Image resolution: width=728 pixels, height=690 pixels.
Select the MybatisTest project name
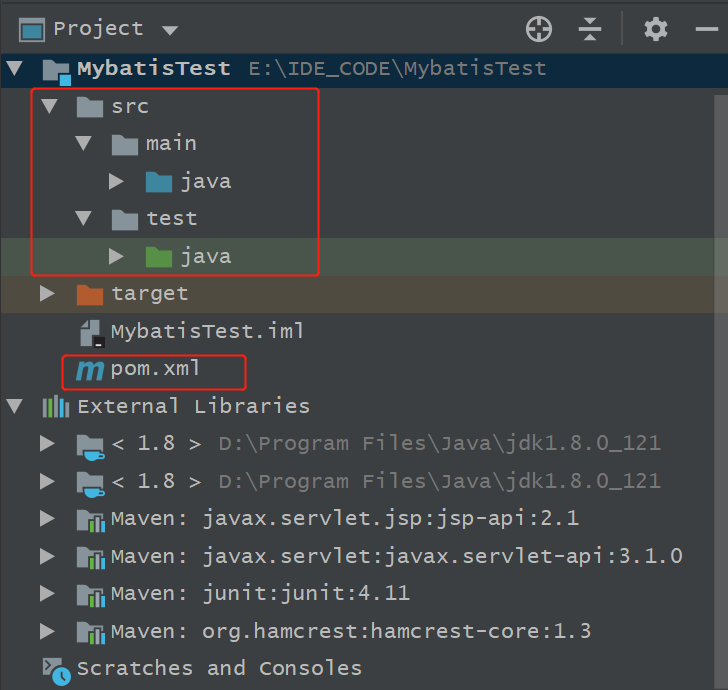tap(154, 69)
